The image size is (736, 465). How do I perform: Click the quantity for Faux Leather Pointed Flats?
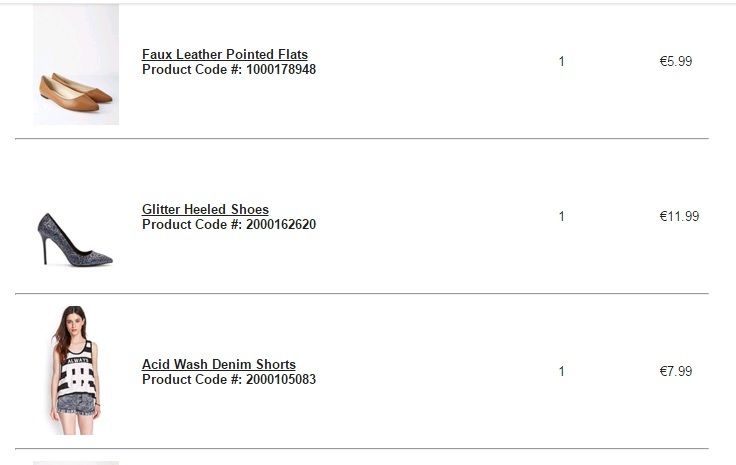(x=561, y=61)
